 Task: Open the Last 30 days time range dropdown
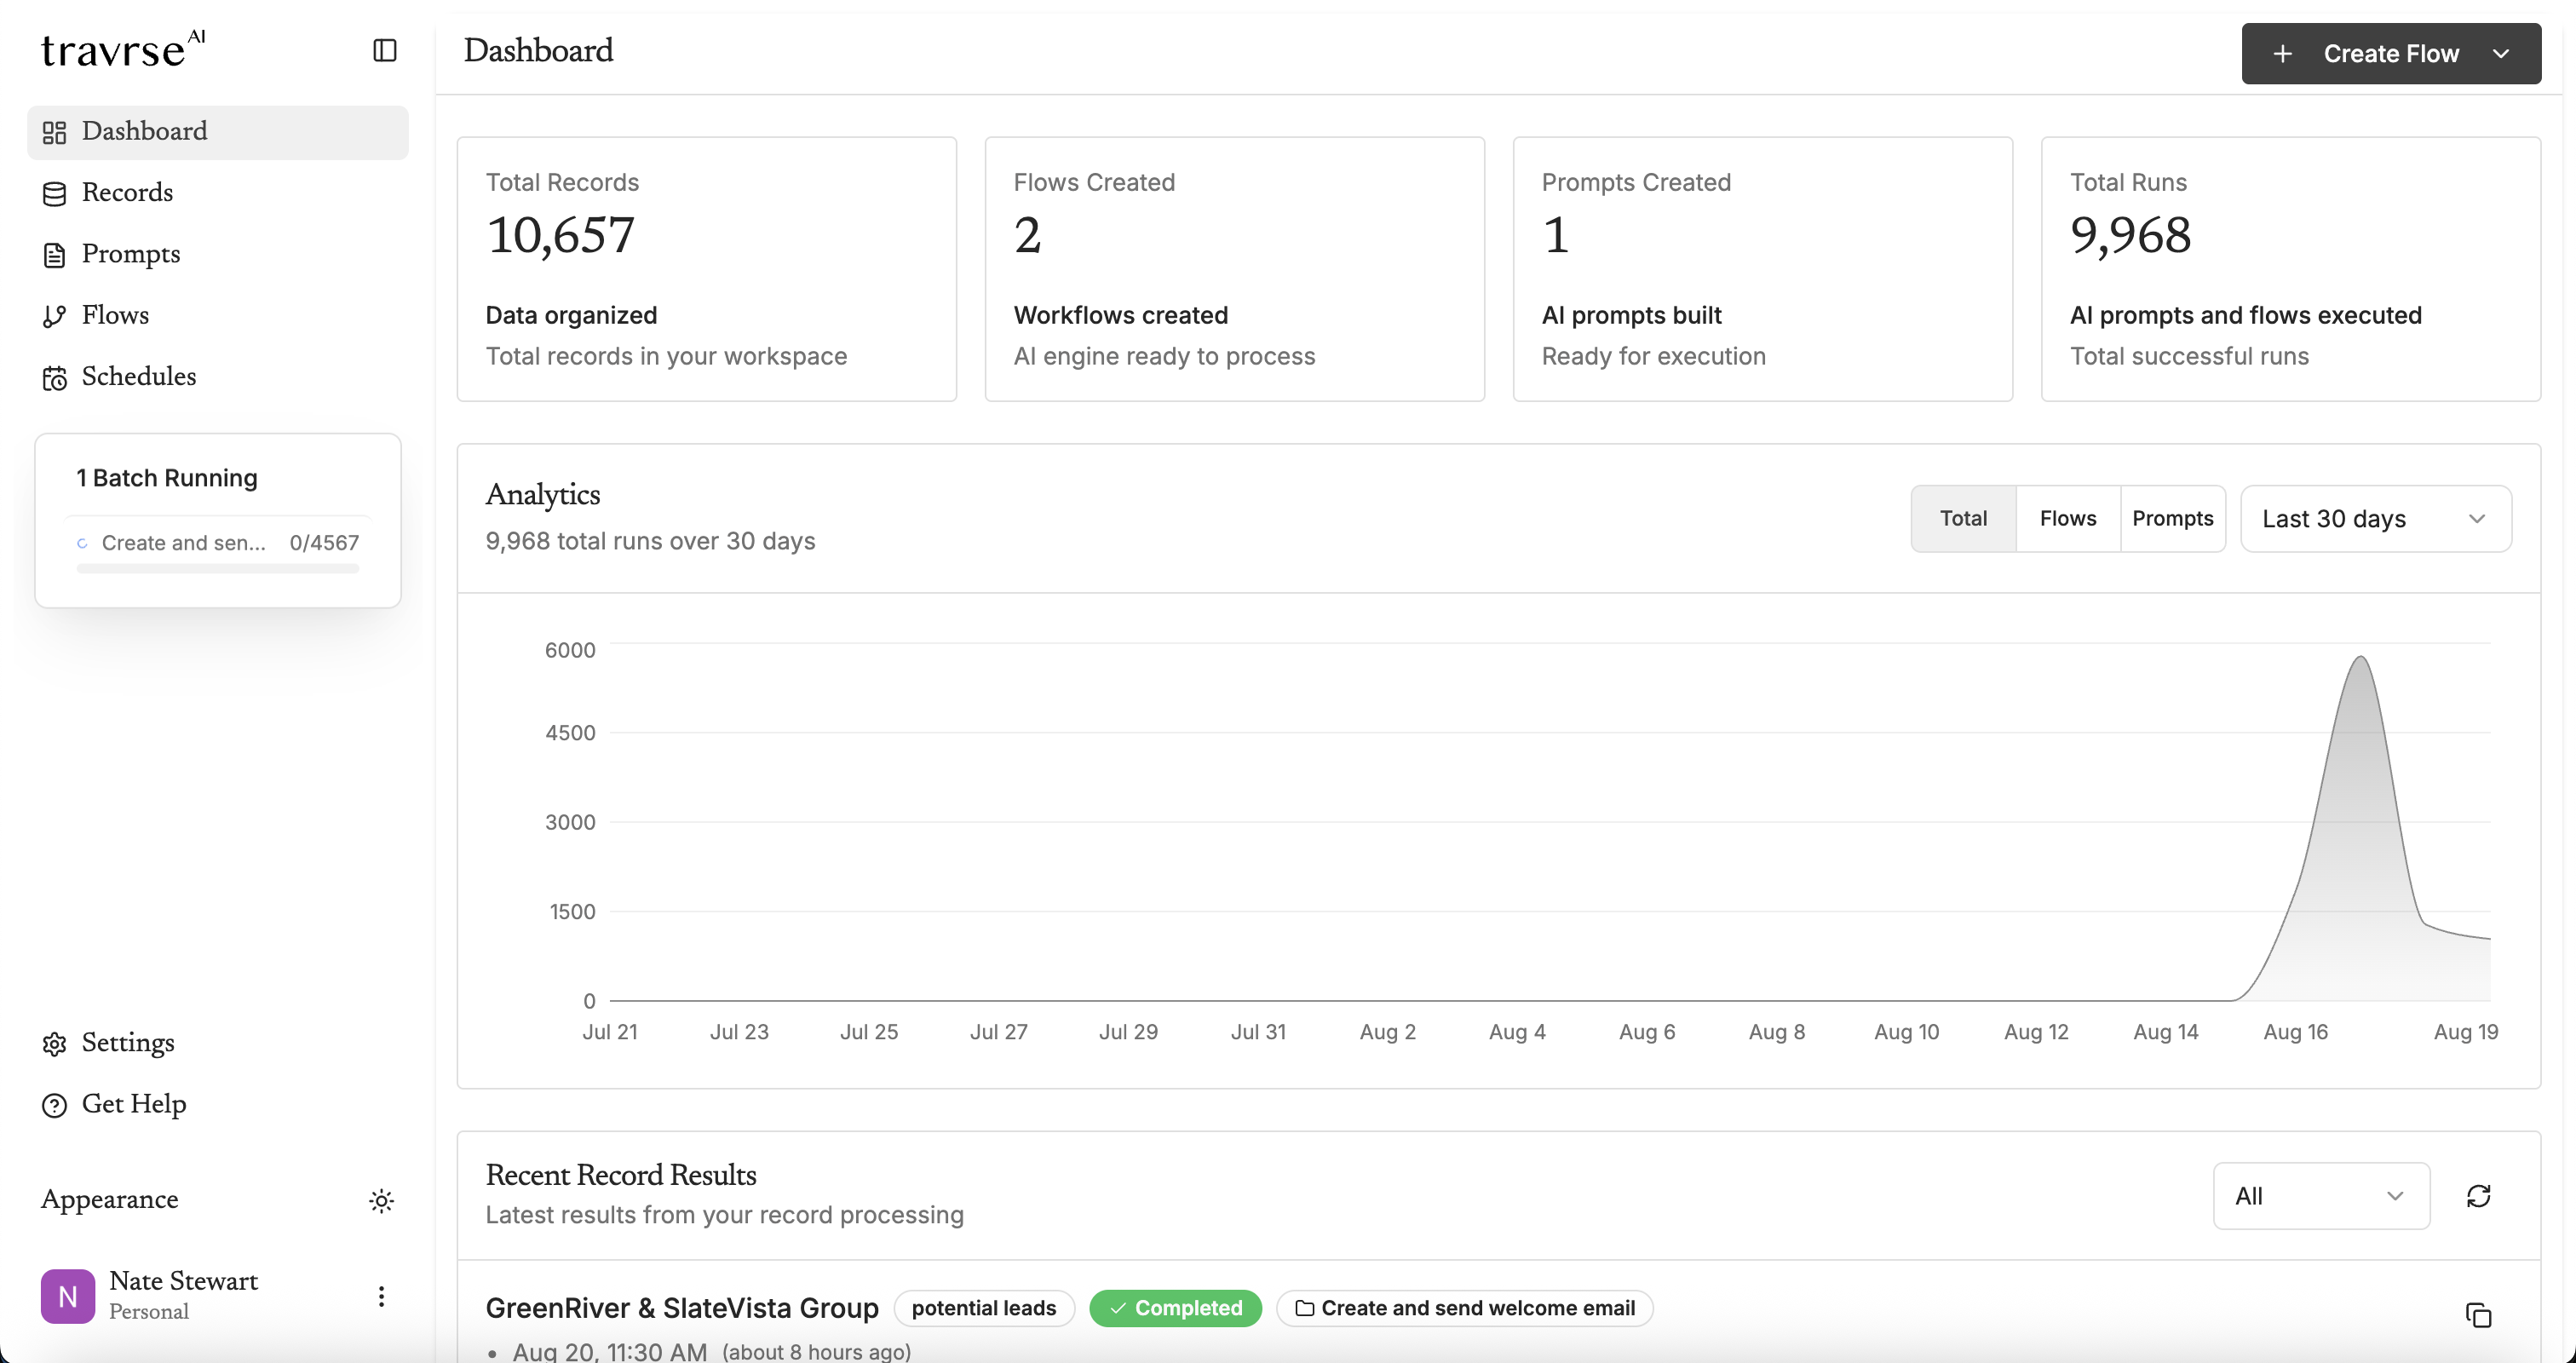pos(2376,518)
